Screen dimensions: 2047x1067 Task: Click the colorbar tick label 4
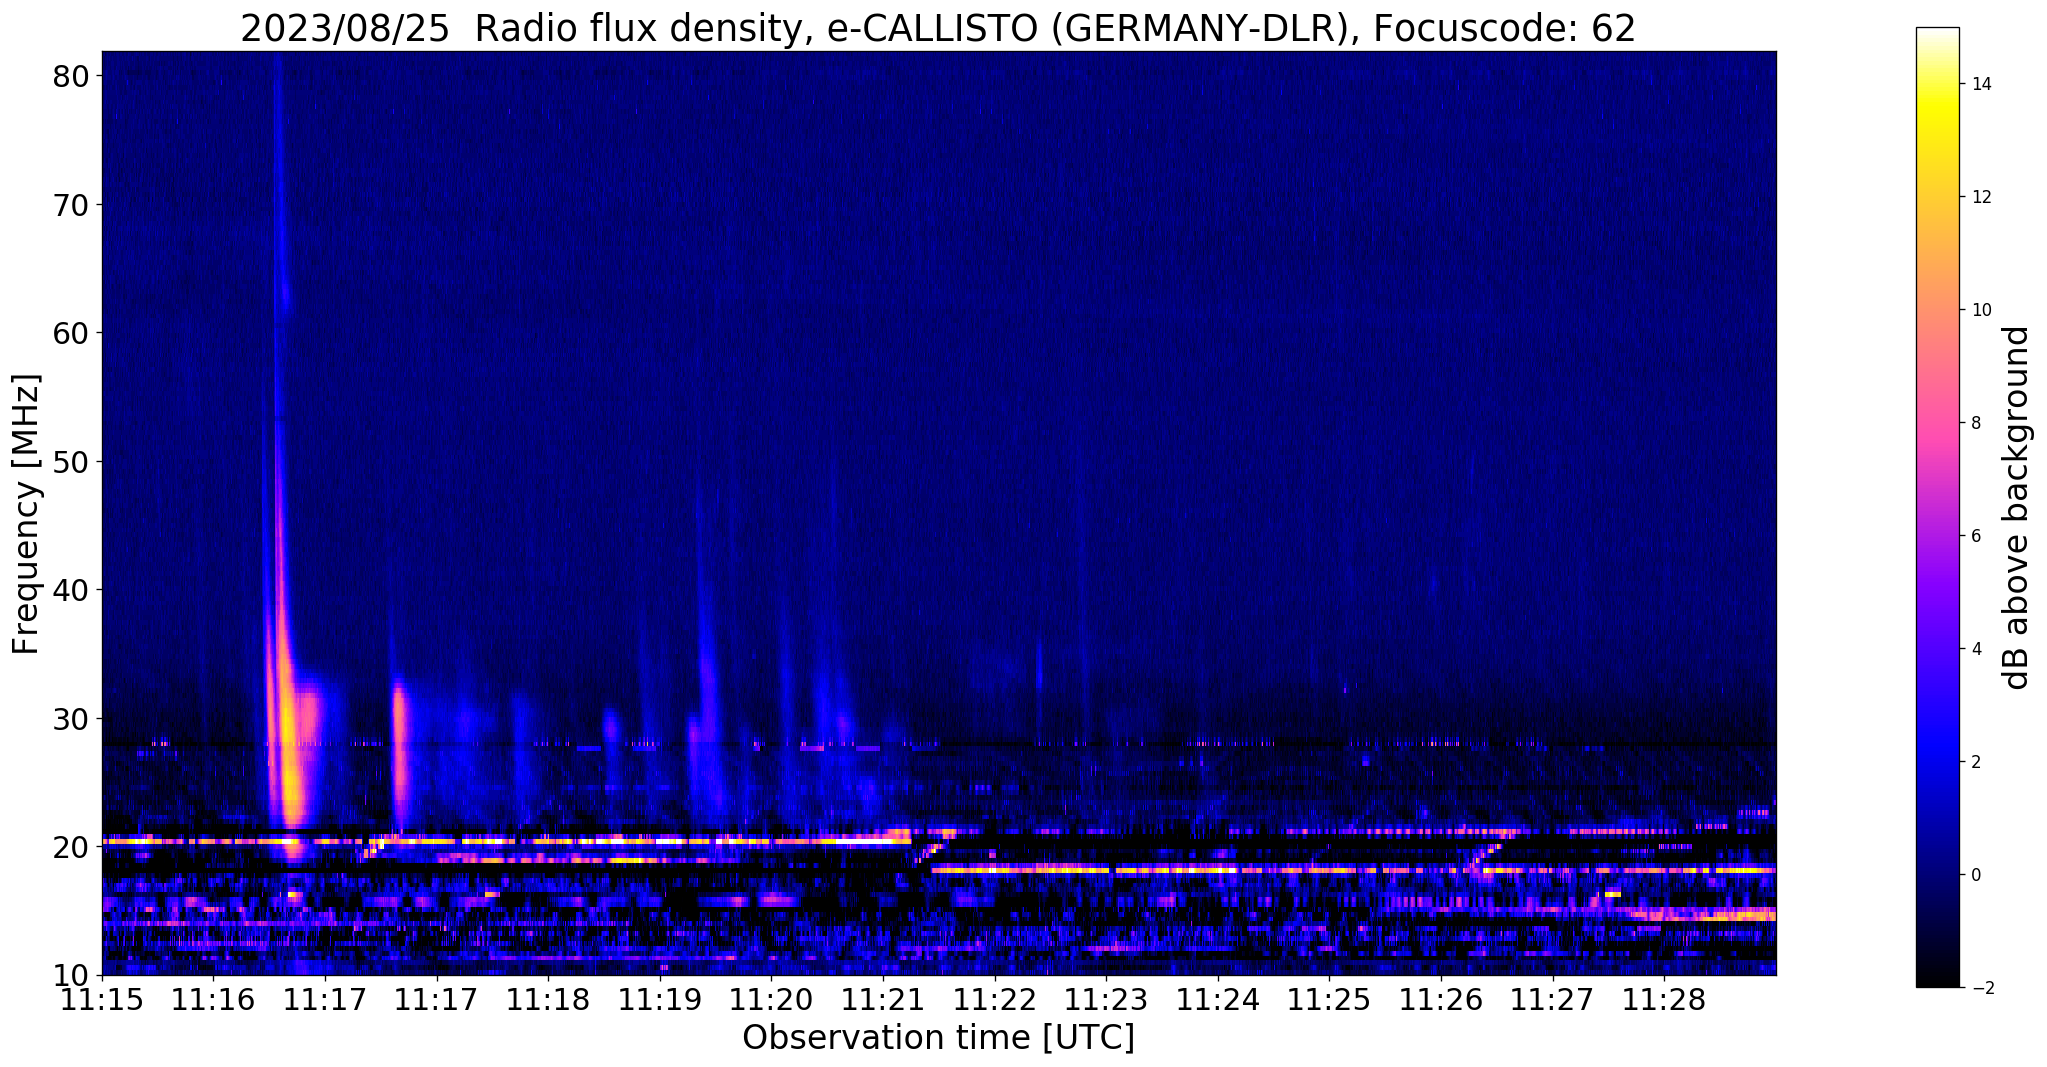(x=1976, y=649)
